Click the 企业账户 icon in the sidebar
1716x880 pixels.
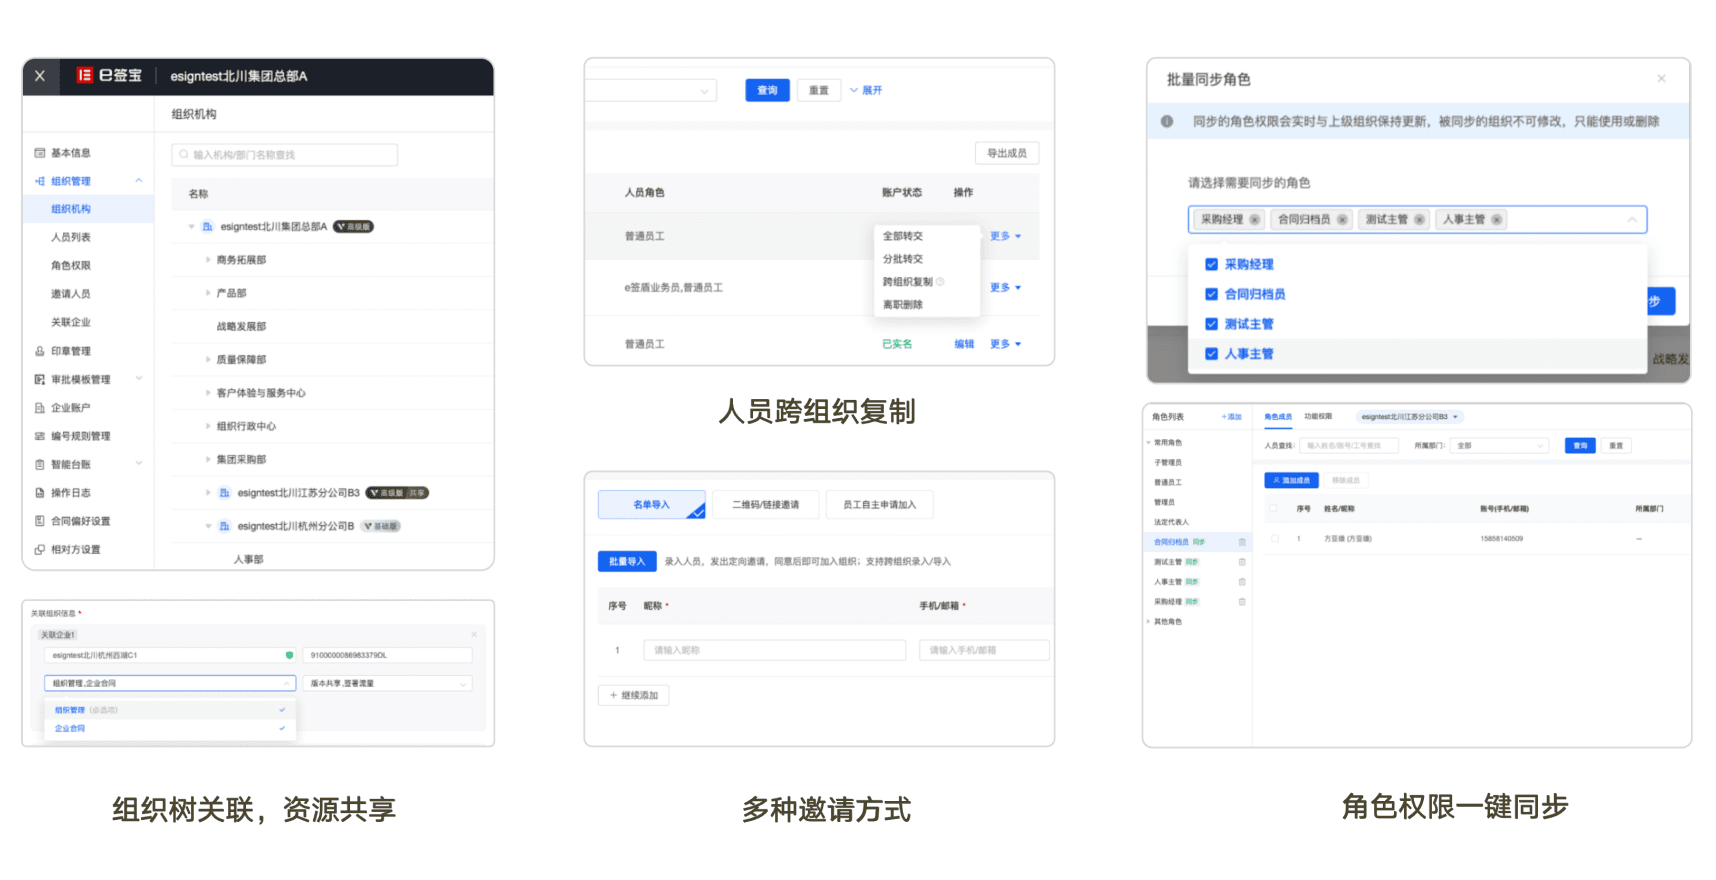tap(40, 408)
